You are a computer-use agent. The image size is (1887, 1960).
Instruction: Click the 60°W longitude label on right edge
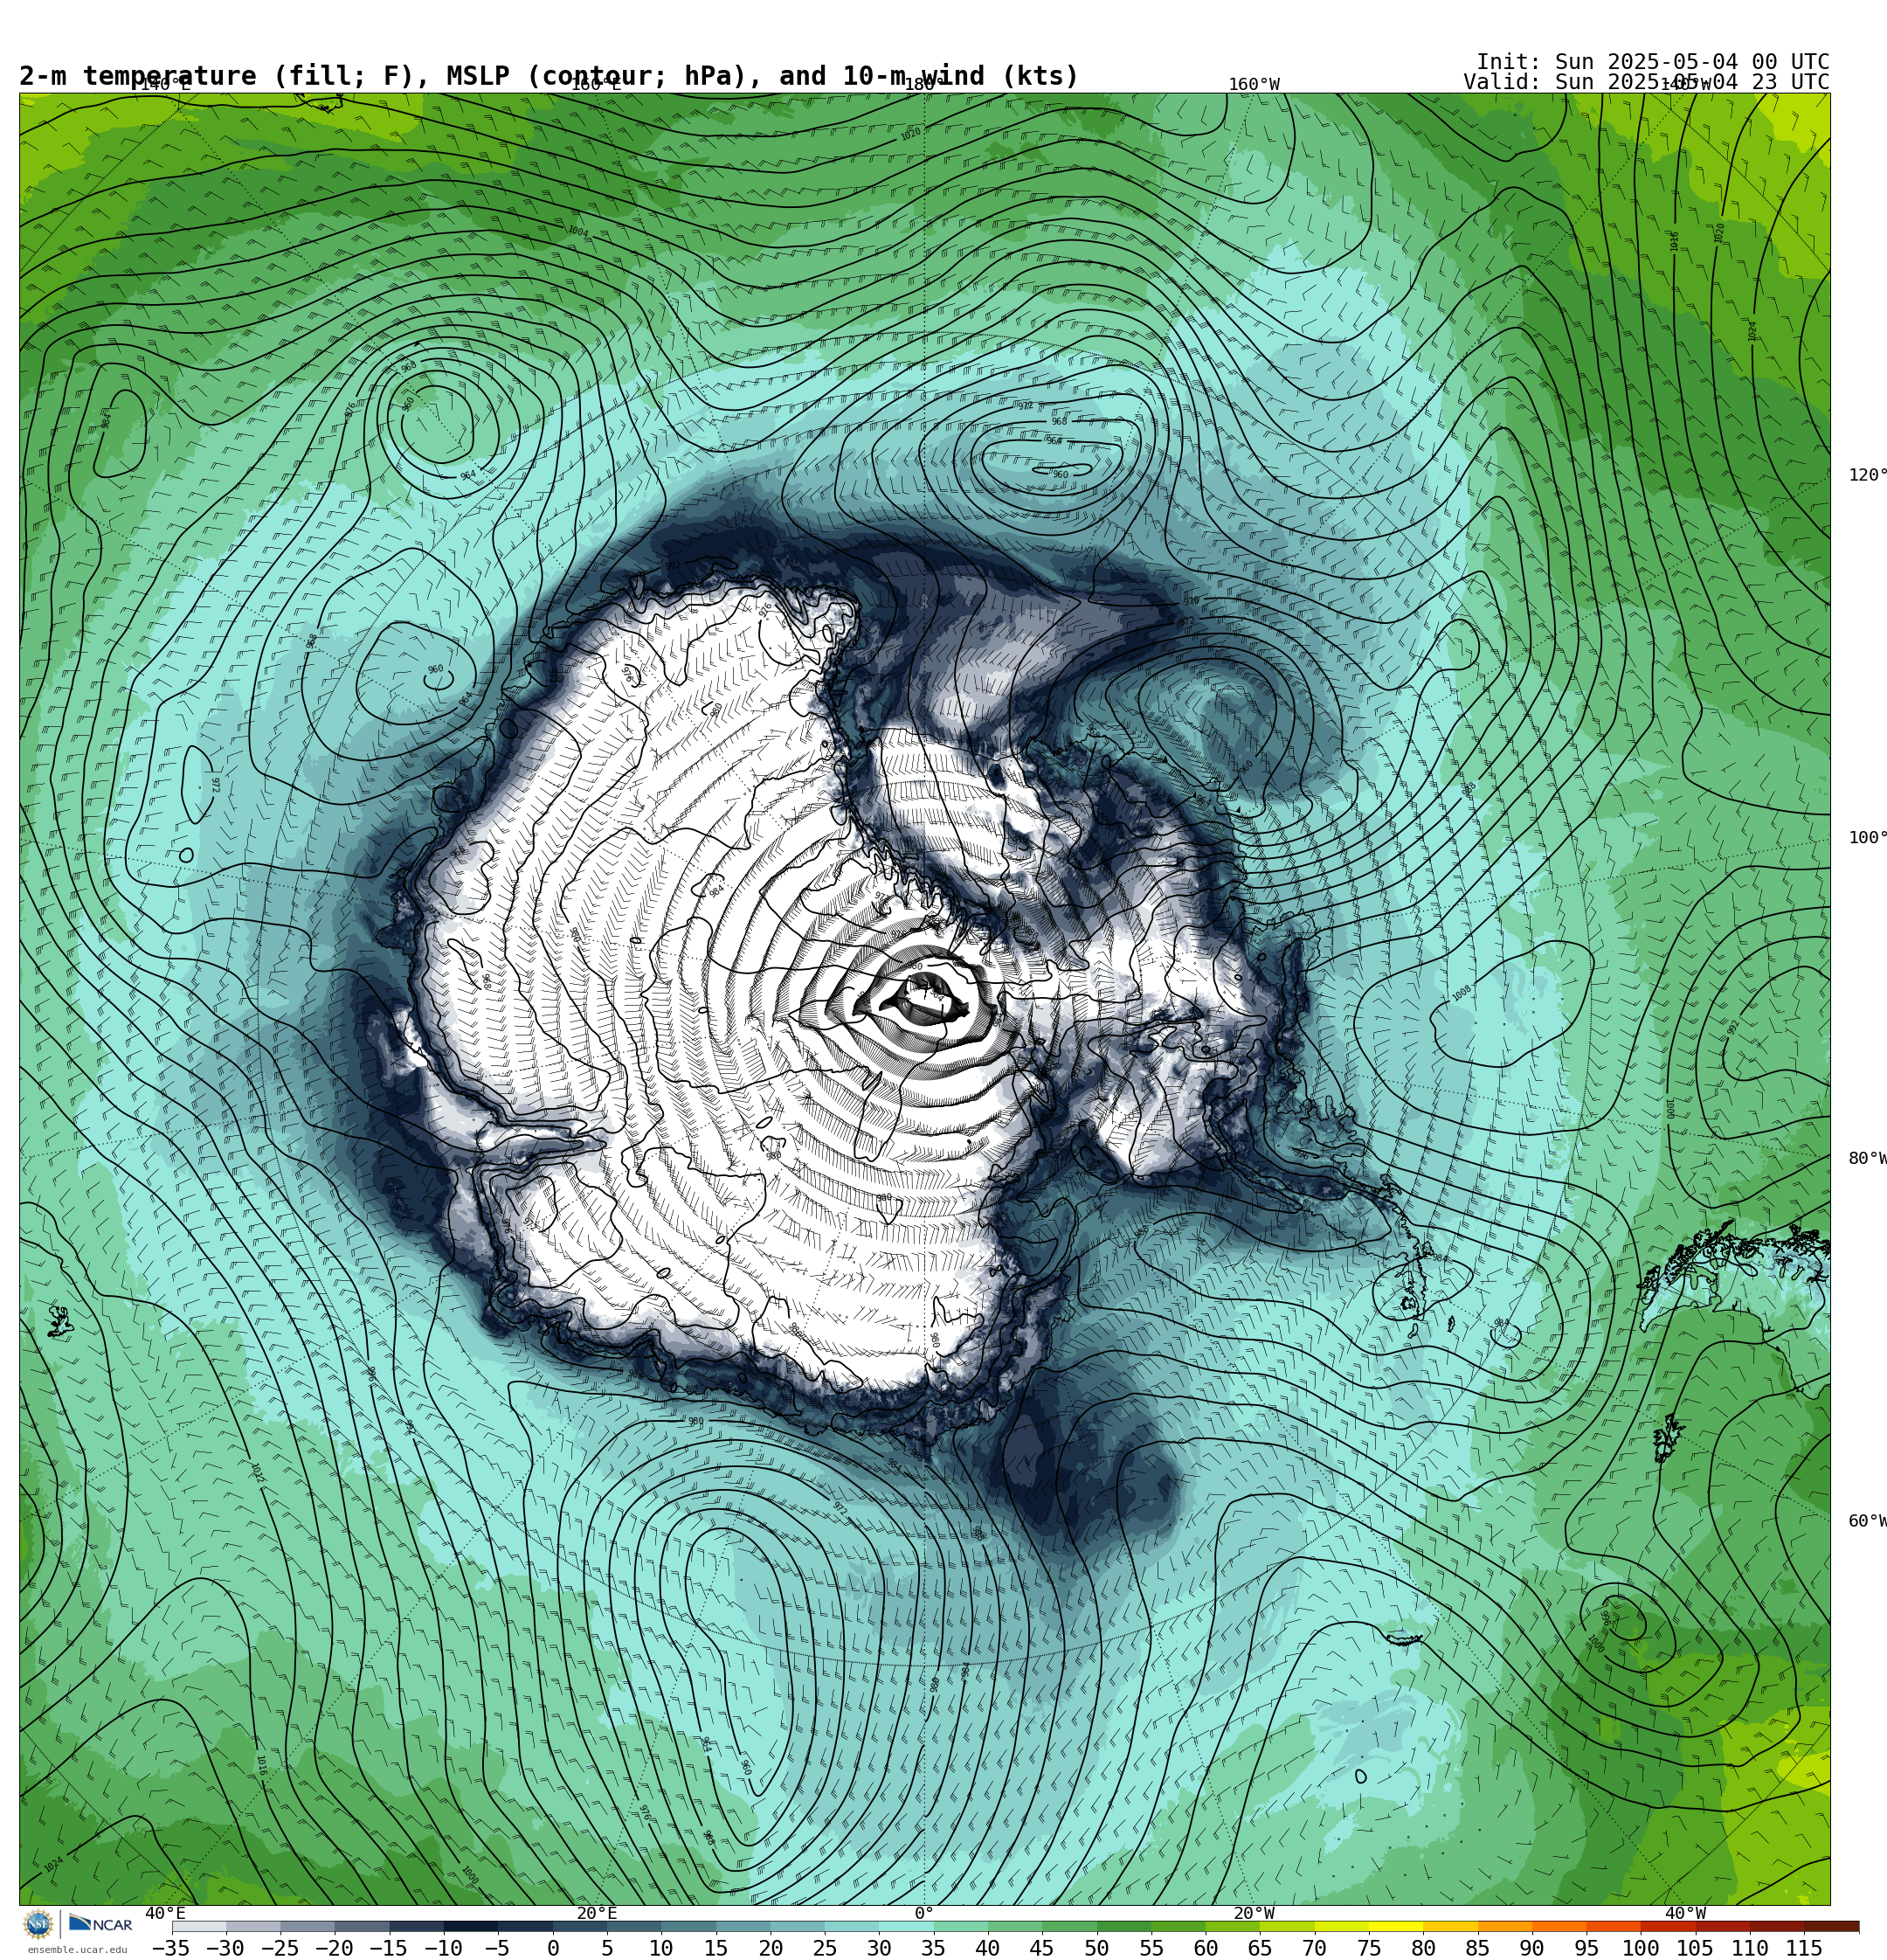tap(1867, 1521)
